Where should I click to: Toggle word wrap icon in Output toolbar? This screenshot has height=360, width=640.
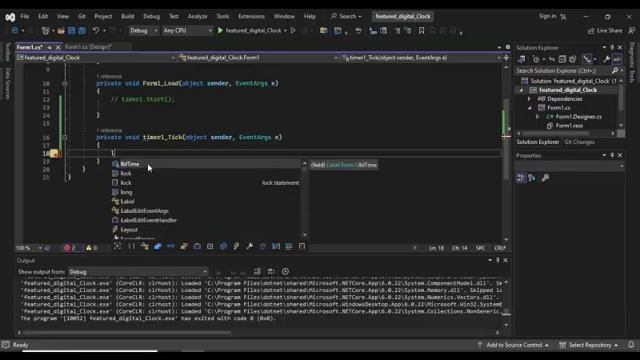pos(271,271)
